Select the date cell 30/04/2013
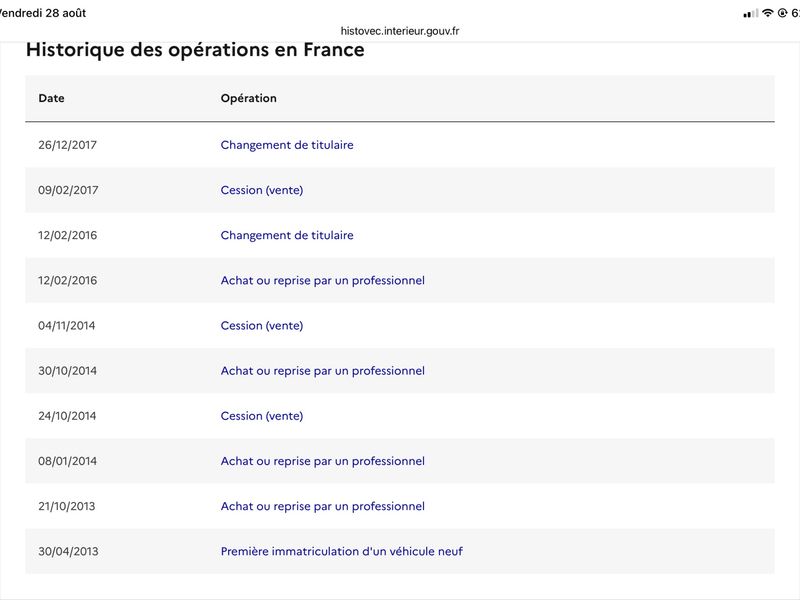800x600 pixels. pyautogui.click(x=68, y=552)
